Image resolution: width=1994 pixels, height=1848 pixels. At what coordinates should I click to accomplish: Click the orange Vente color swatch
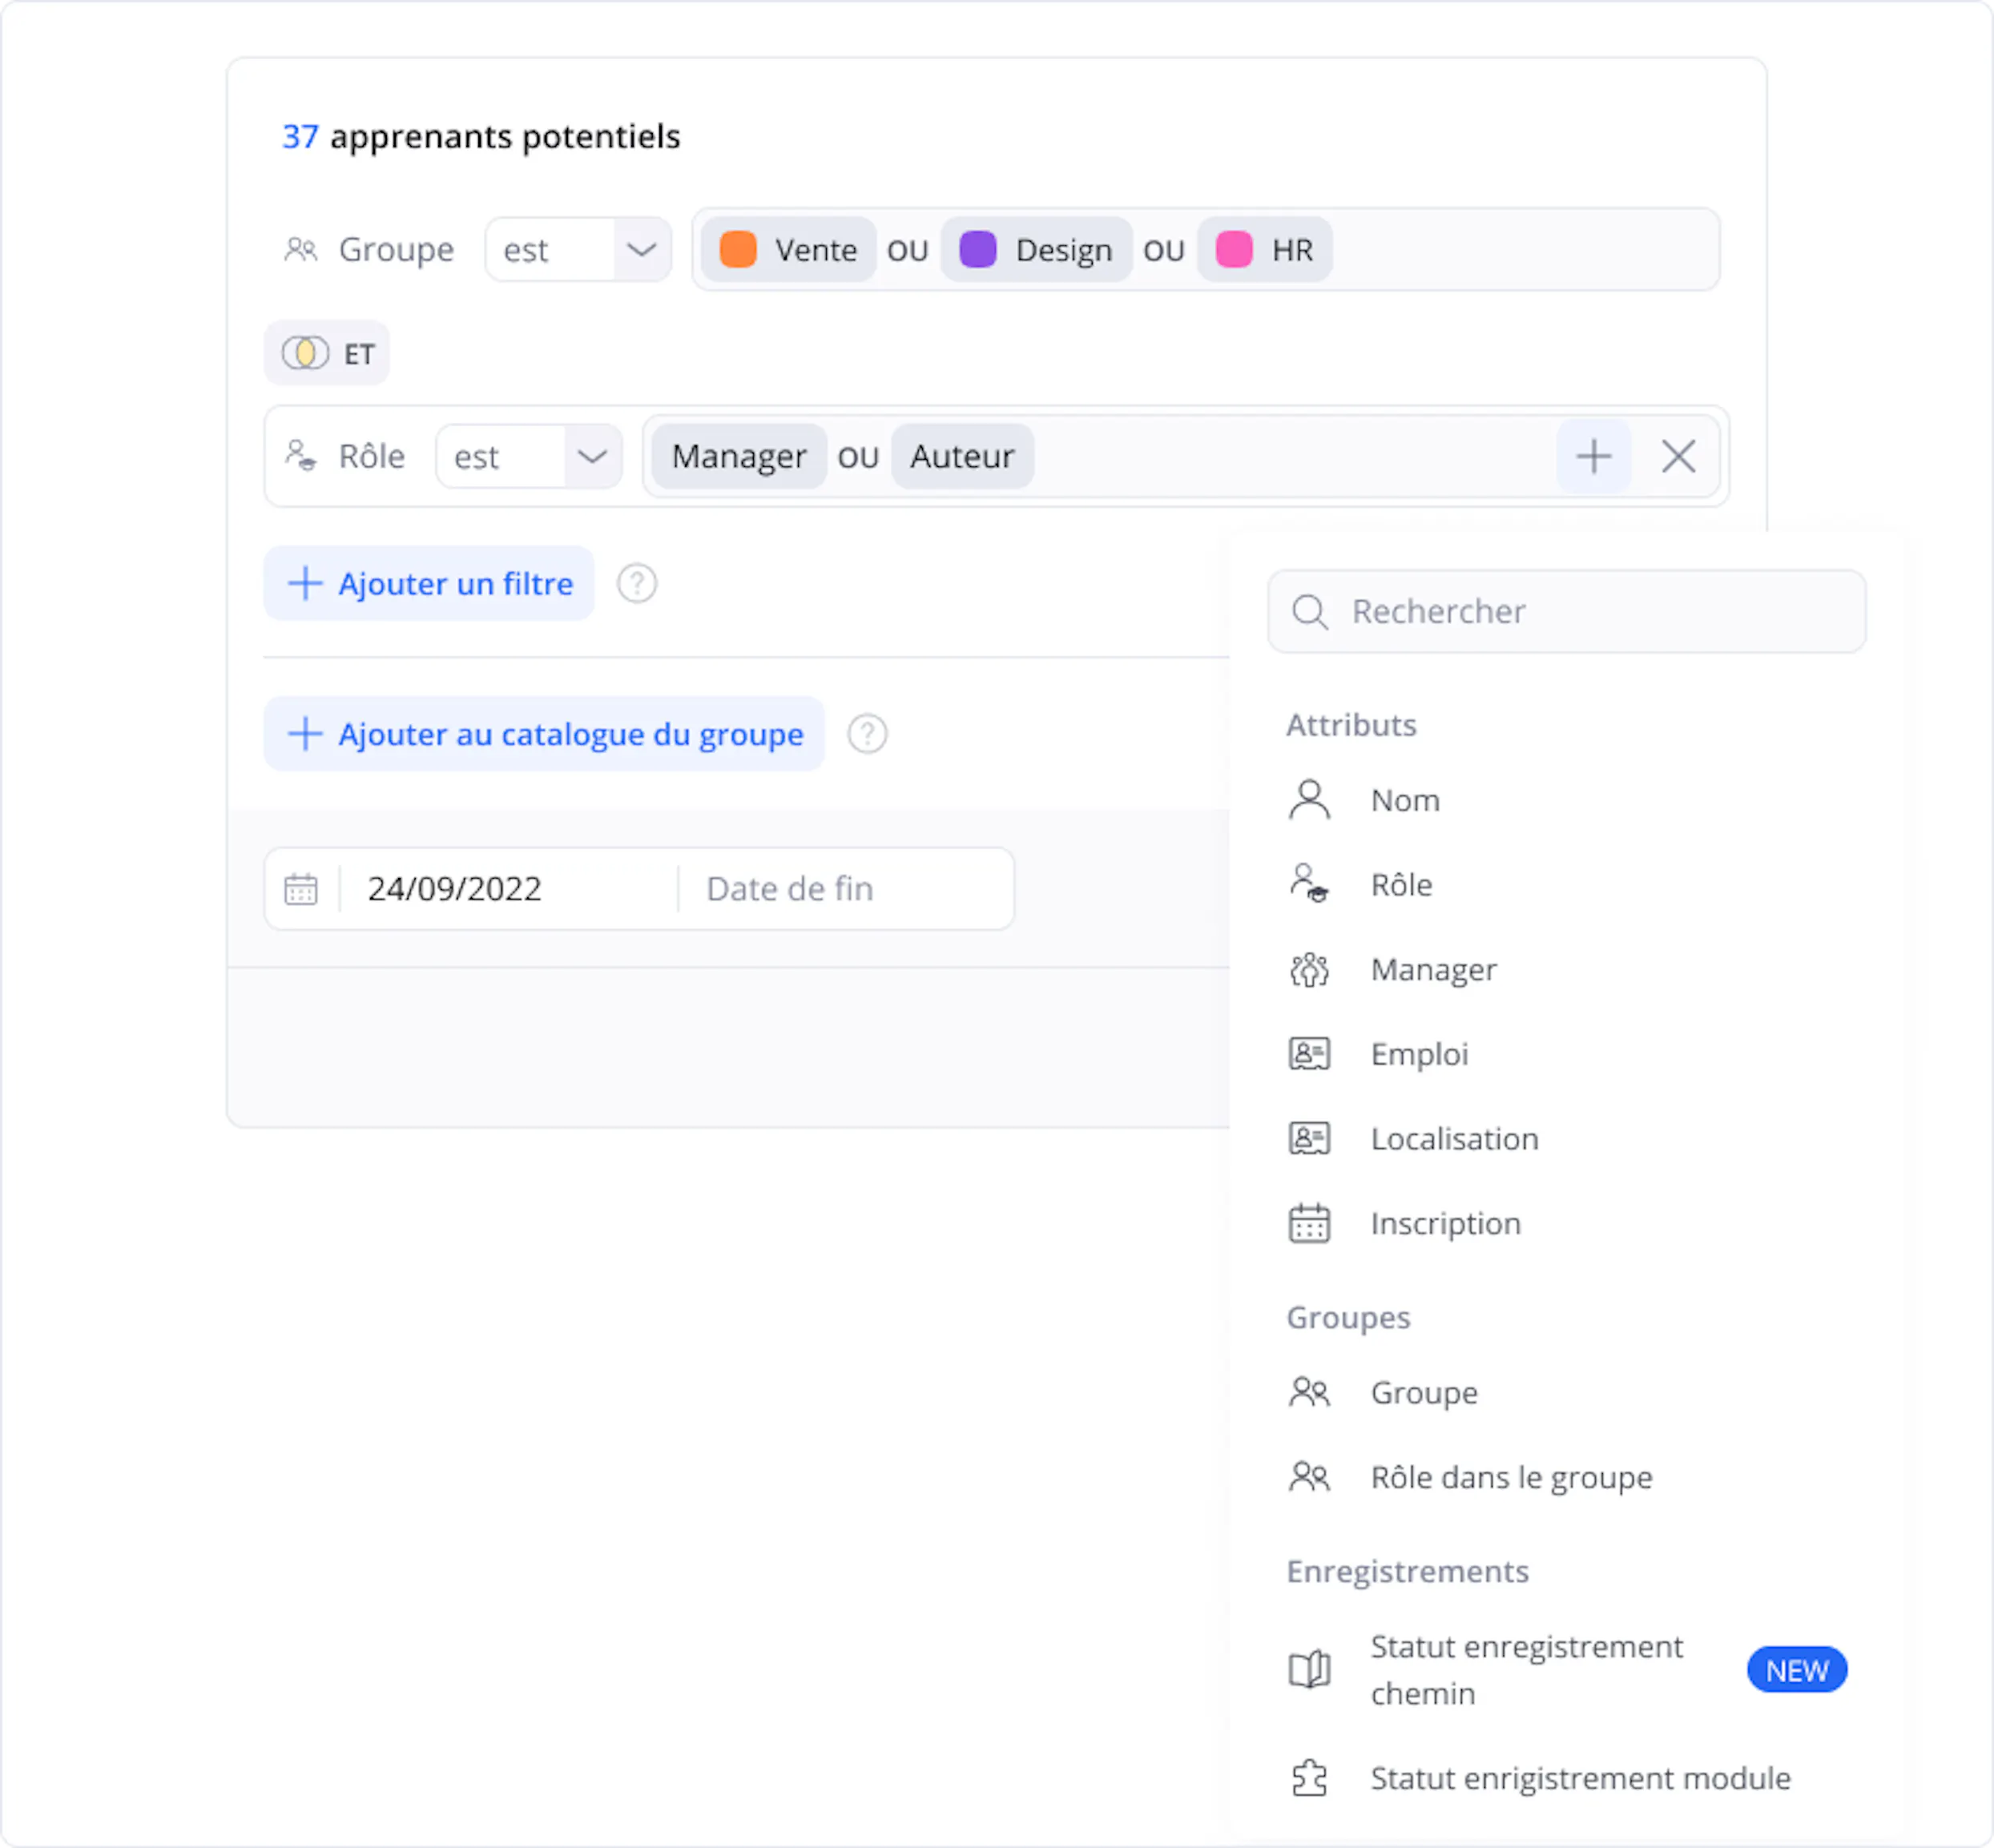coord(738,249)
